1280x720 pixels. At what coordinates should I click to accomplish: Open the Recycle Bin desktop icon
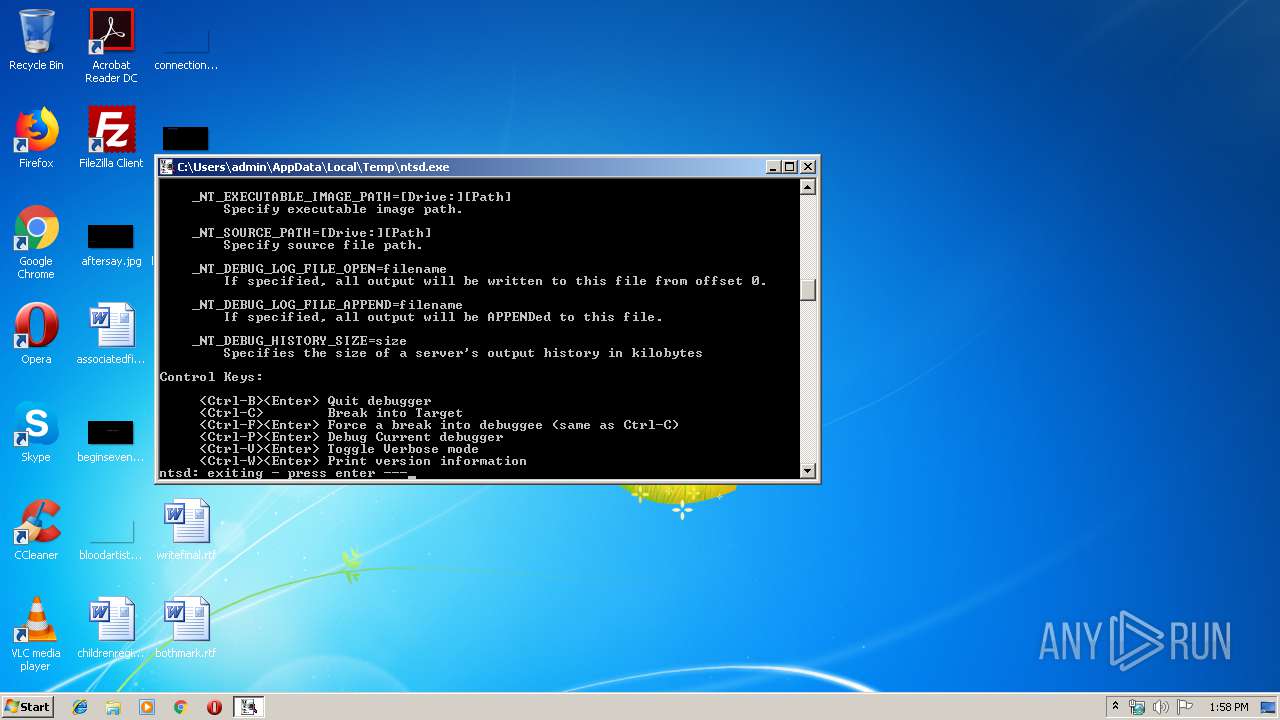coord(36,40)
